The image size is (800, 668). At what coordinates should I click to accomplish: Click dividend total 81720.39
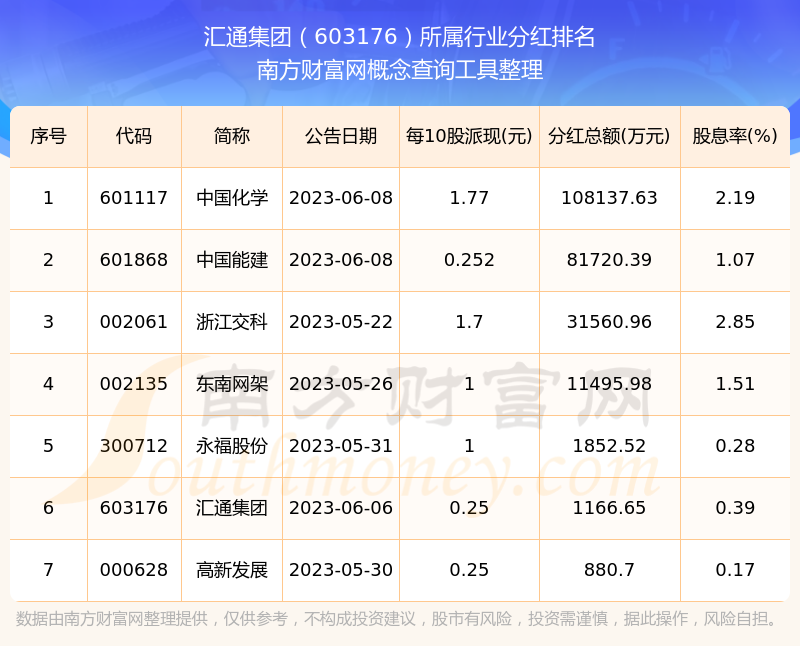609,260
